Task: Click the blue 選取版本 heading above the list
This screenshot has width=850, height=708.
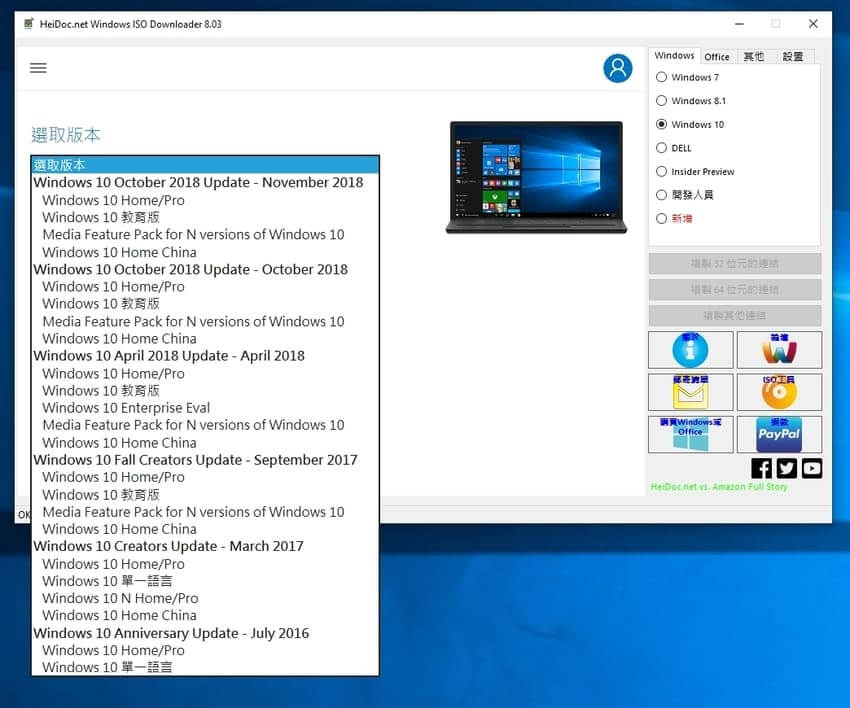Action: pos(66,135)
